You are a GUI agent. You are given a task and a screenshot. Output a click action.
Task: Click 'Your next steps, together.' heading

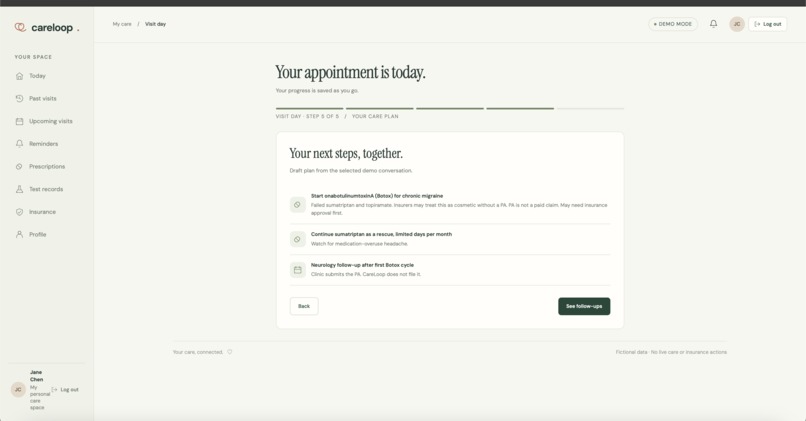point(346,153)
